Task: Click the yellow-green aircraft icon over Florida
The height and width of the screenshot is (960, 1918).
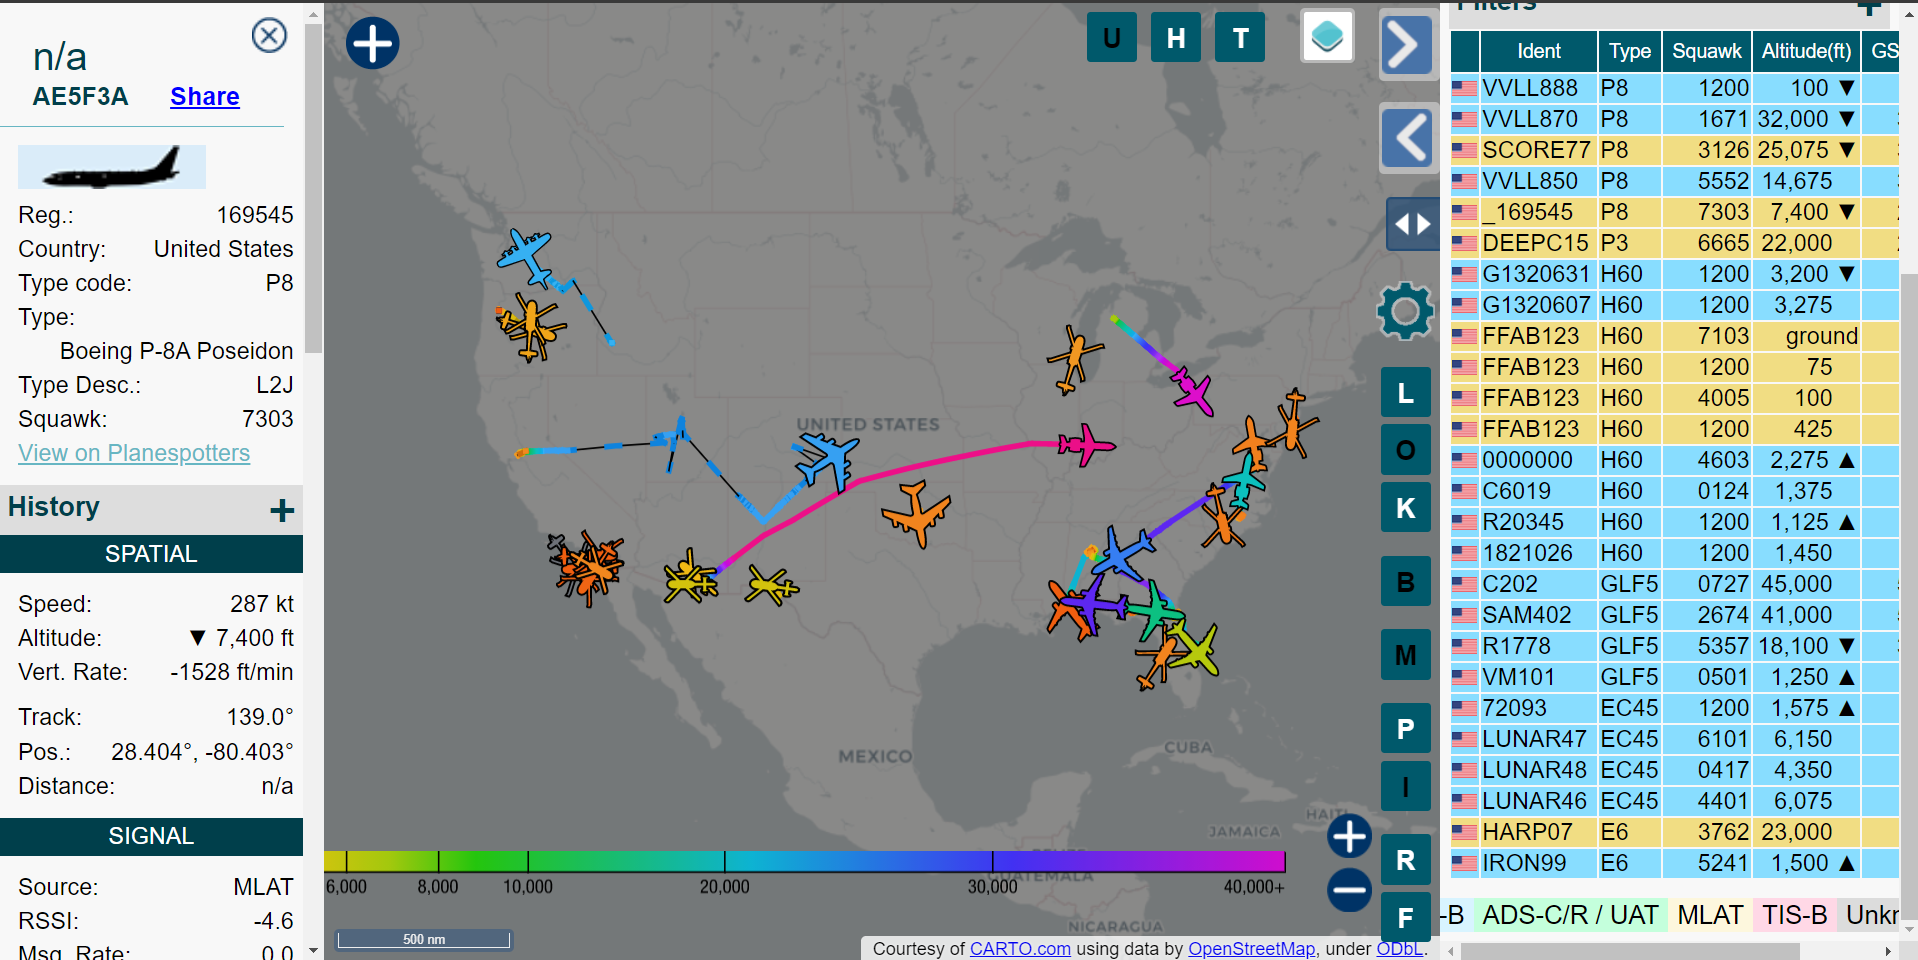Action: pos(1194,648)
